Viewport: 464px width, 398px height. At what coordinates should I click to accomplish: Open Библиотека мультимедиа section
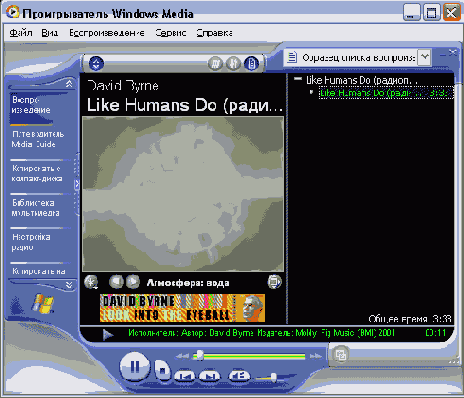pos(36,208)
